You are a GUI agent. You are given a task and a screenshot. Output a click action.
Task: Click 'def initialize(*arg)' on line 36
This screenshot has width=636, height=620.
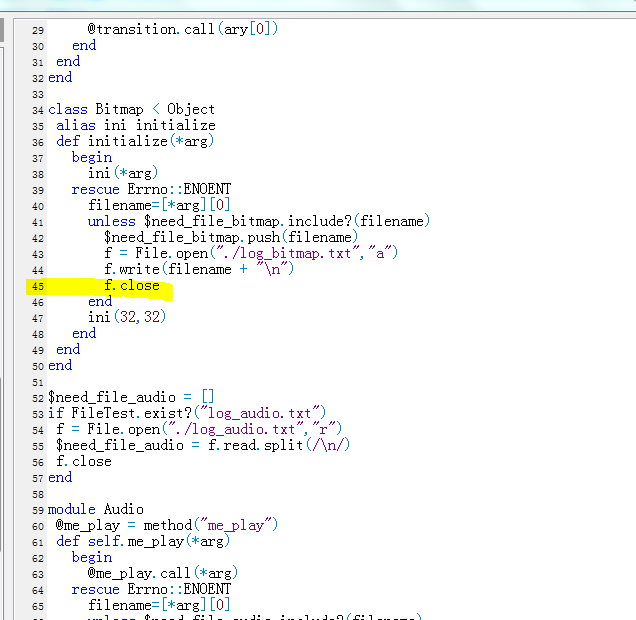click(135, 142)
